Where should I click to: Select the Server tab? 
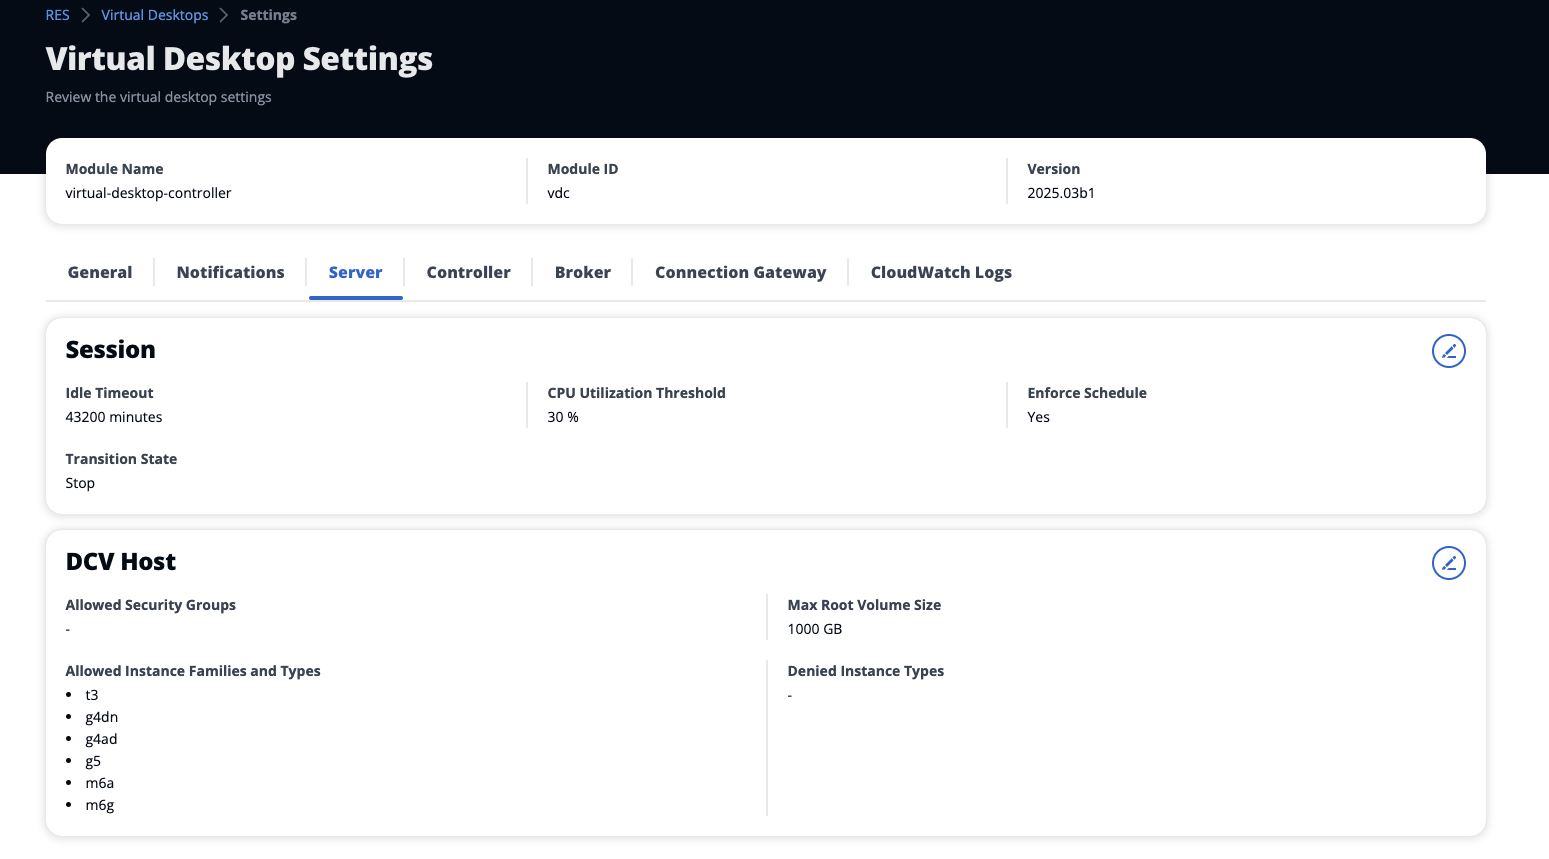355,272
